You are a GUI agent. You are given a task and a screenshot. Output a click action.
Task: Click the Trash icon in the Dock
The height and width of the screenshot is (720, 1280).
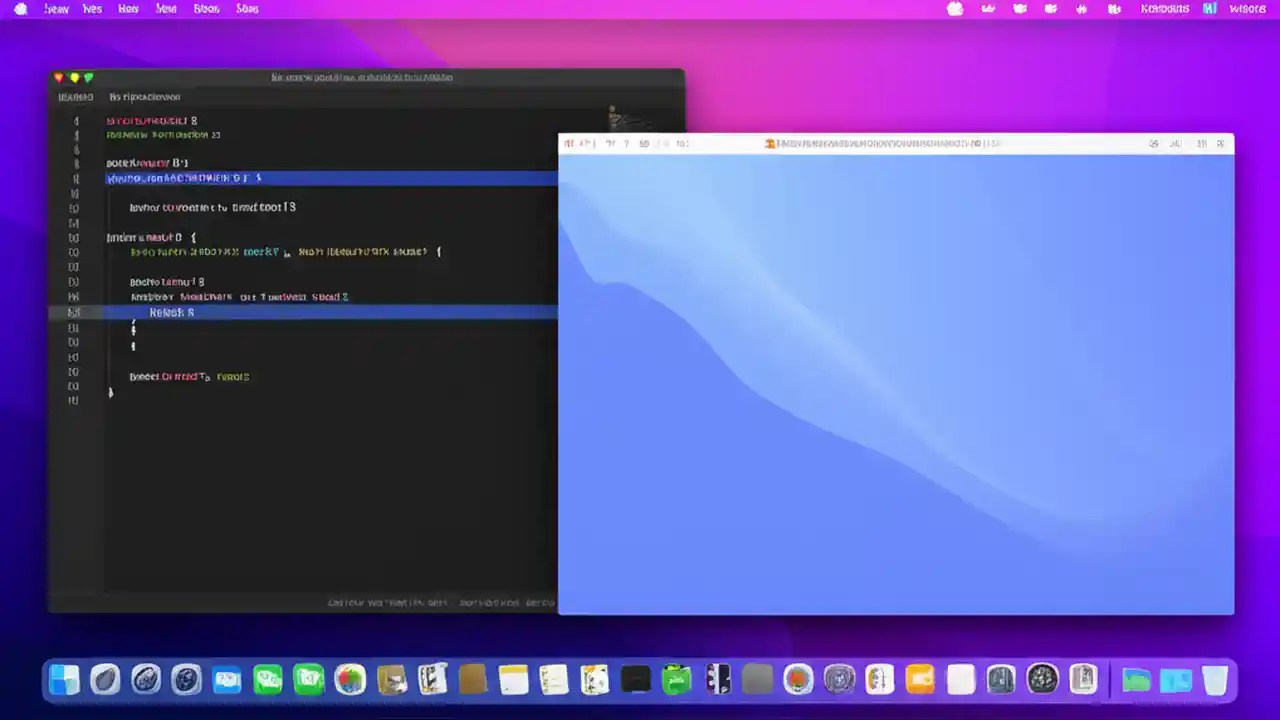pyautogui.click(x=1216, y=680)
